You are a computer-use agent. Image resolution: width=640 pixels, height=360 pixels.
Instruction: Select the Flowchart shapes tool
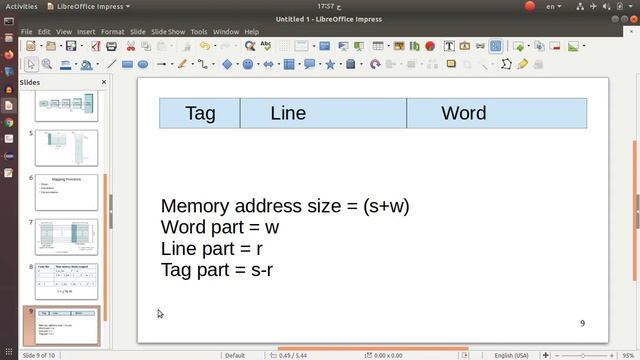(x=289, y=64)
